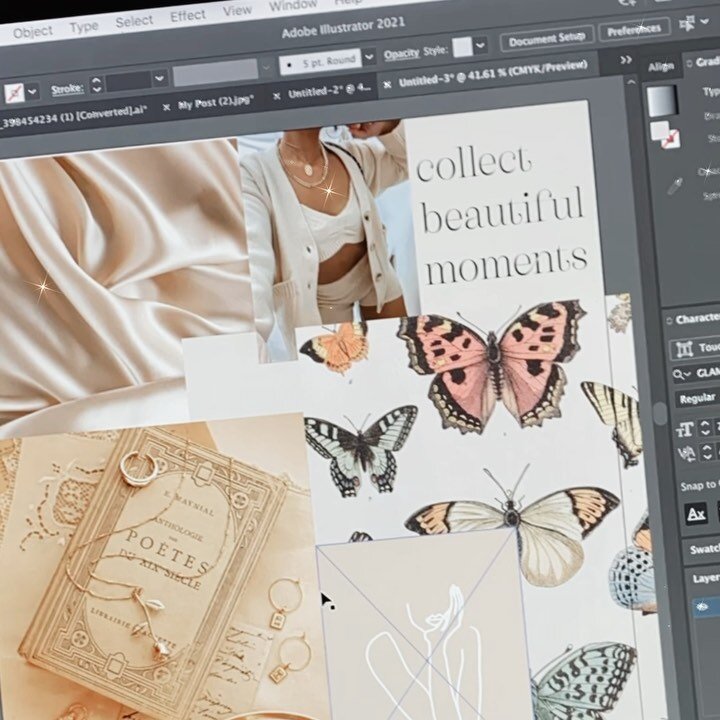Select the pink butterfly illustration
The image size is (720, 720).
coord(492,364)
